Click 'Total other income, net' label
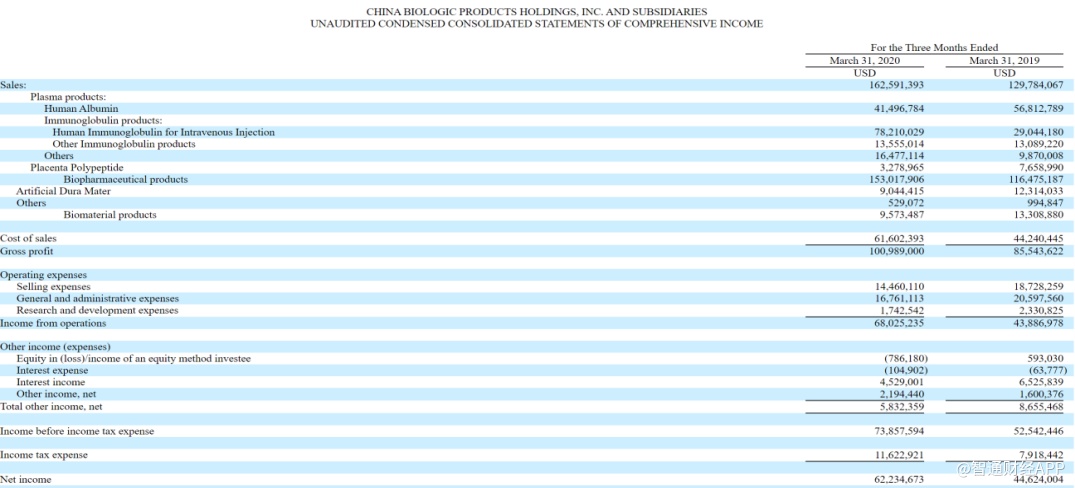 point(51,406)
